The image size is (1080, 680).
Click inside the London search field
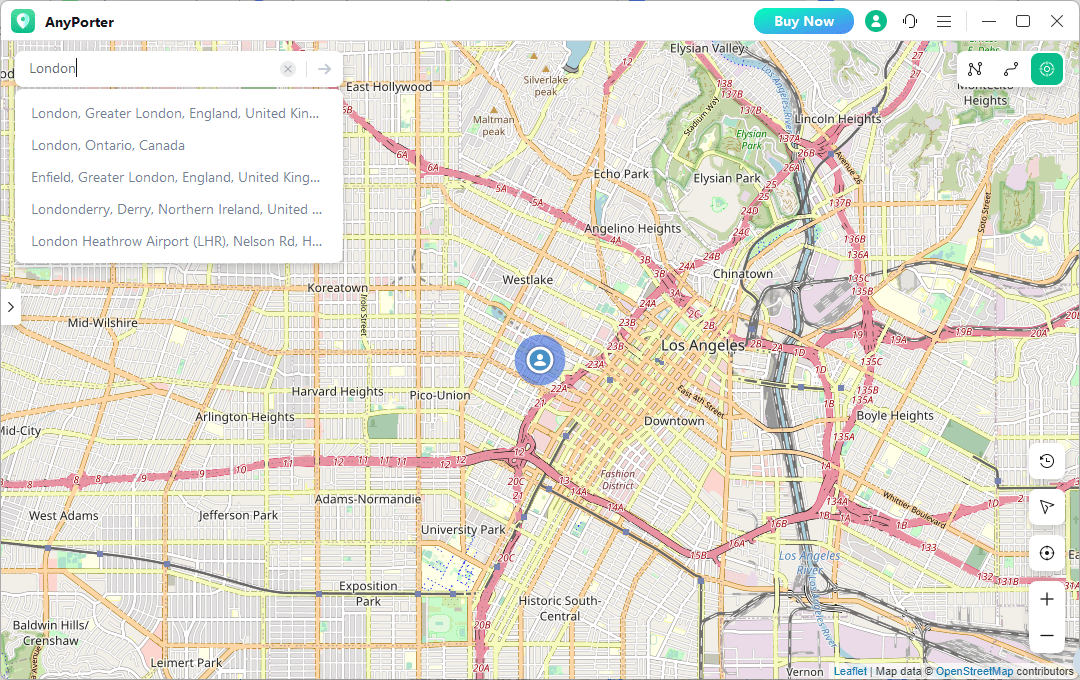[150, 69]
